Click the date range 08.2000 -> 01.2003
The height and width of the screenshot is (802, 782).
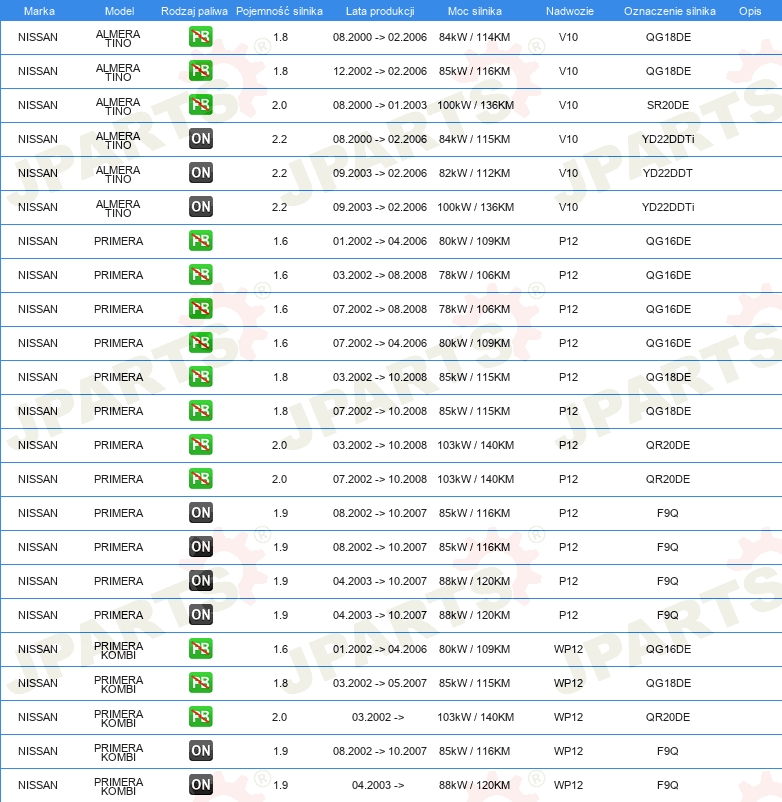click(x=379, y=105)
